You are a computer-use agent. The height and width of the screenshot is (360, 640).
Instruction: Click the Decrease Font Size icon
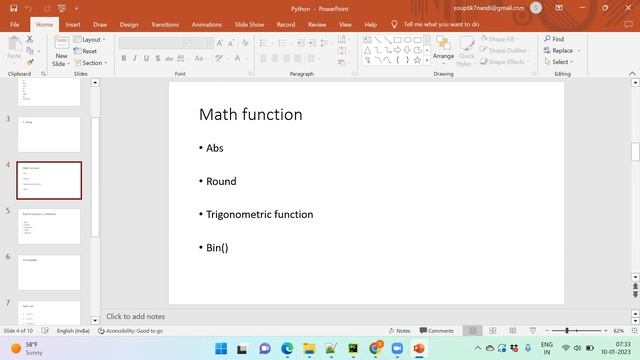231,43
